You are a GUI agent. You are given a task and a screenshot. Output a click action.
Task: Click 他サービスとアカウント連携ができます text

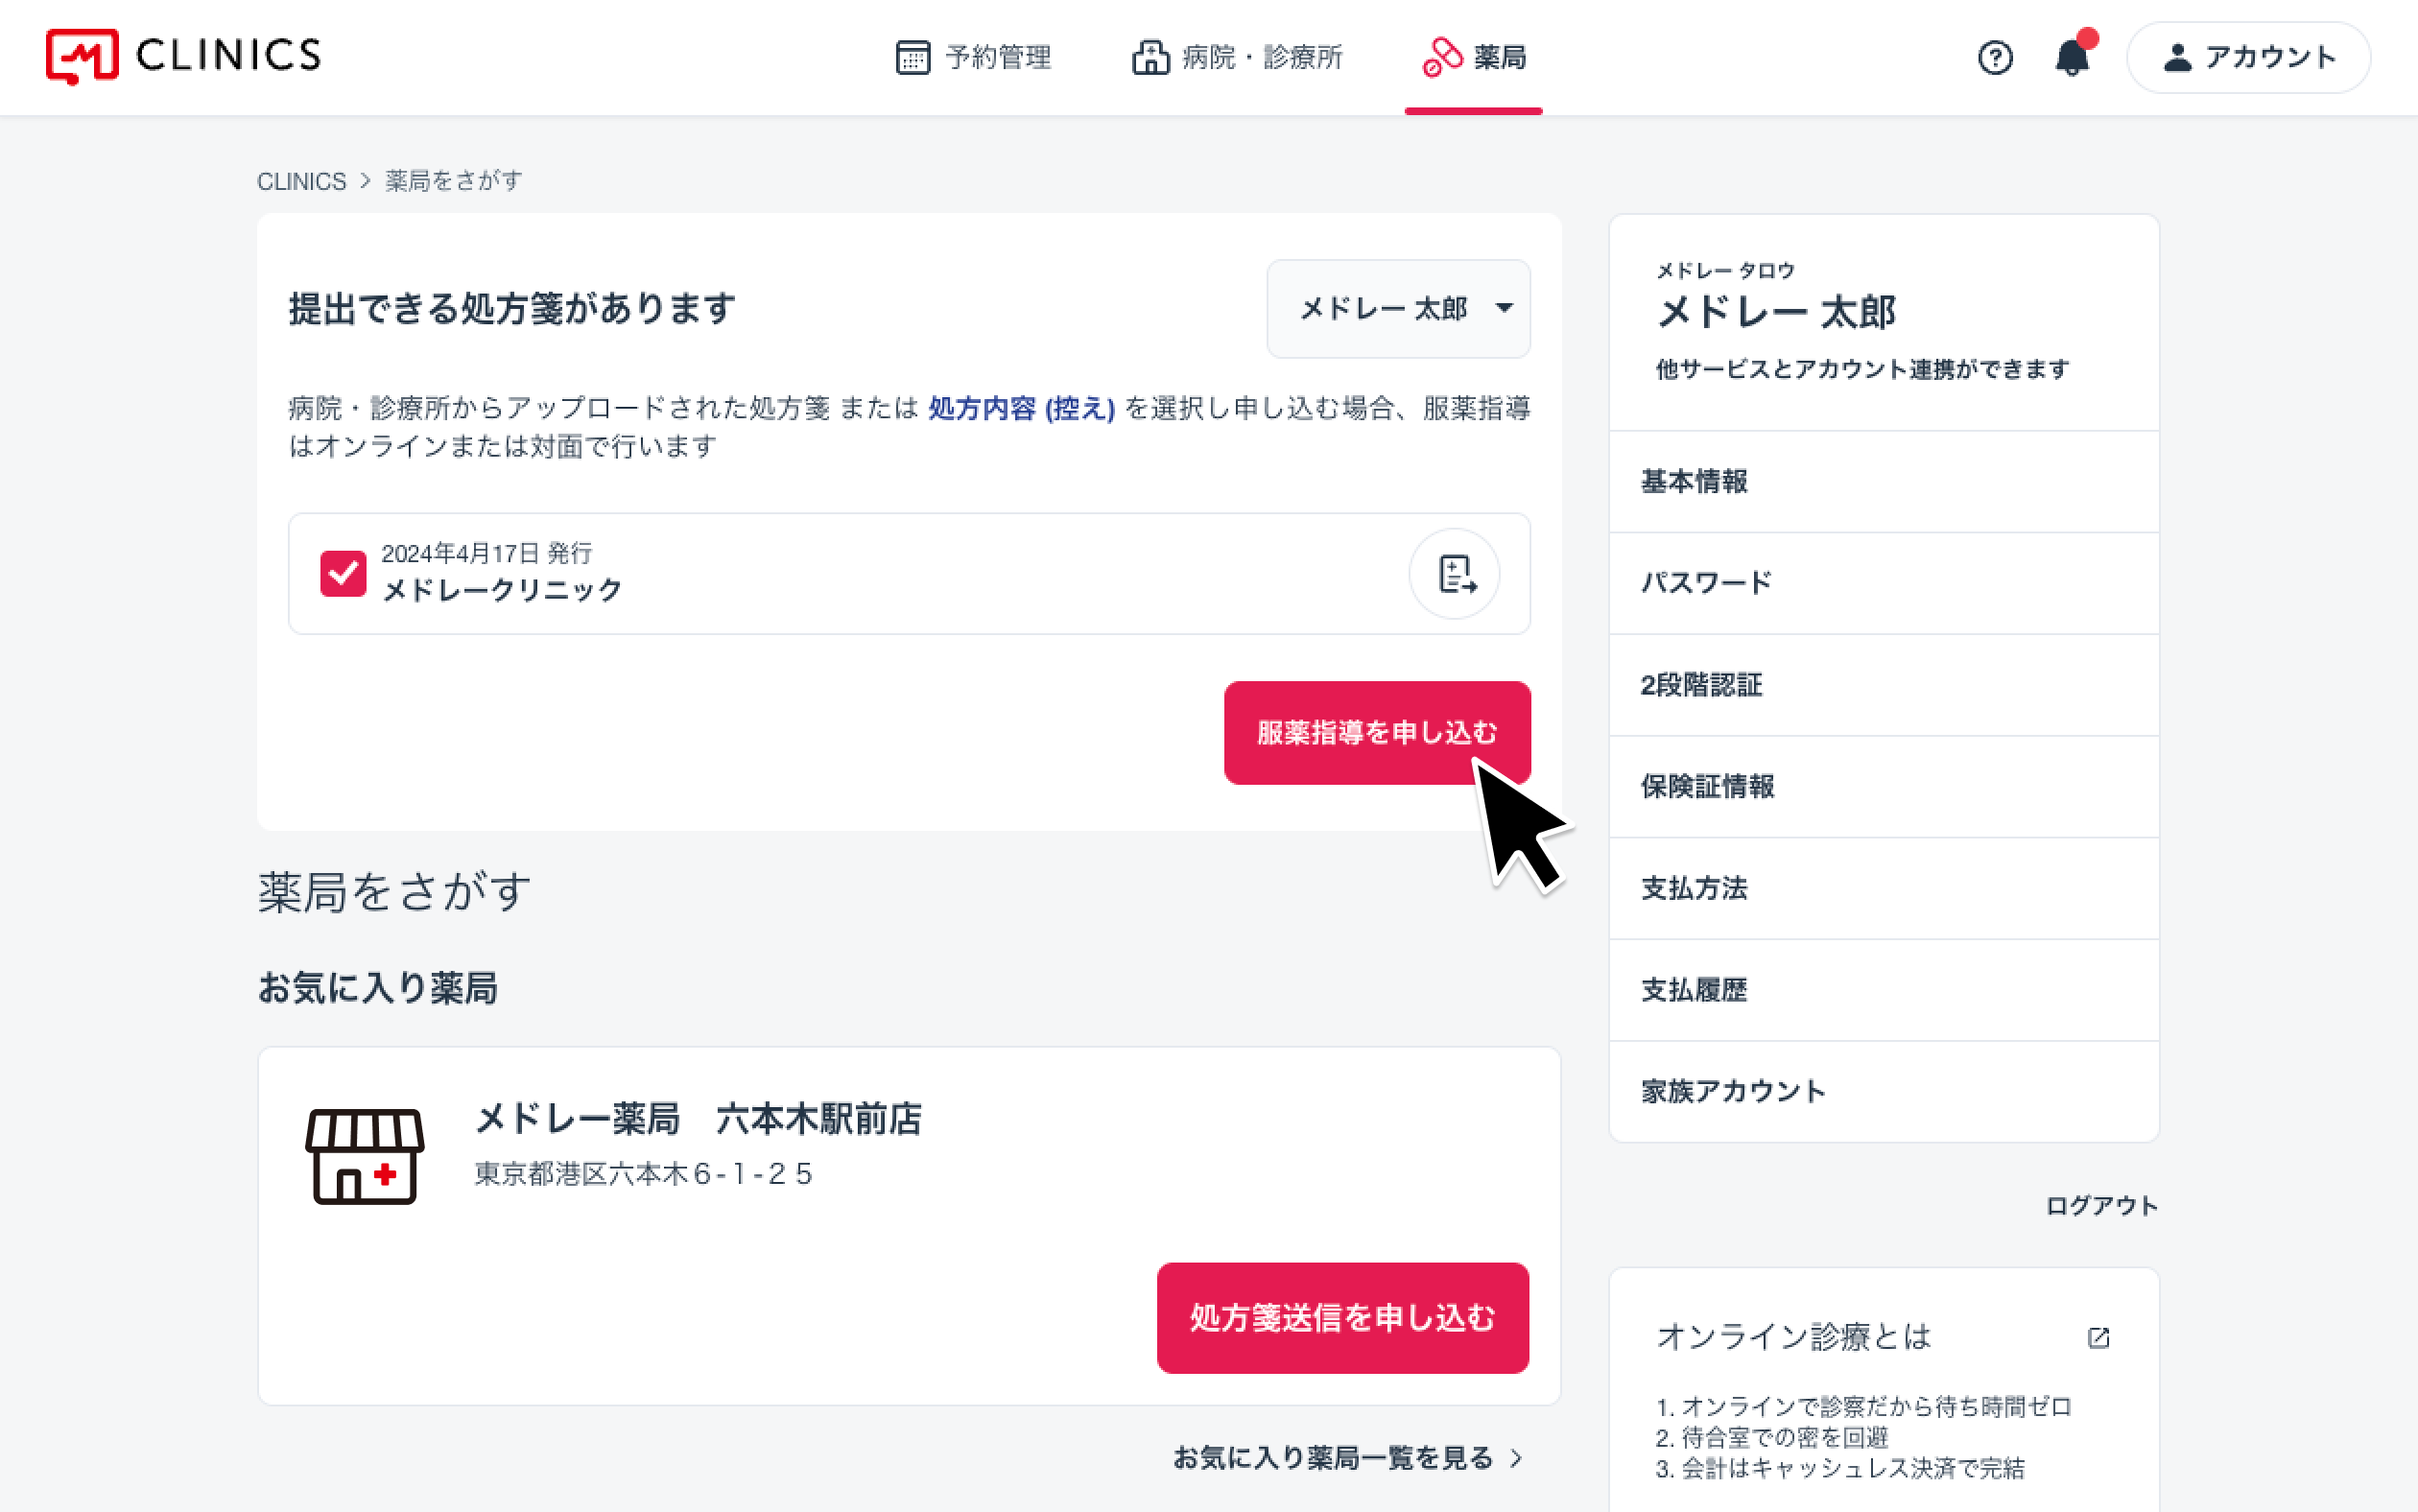[x=1862, y=369]
